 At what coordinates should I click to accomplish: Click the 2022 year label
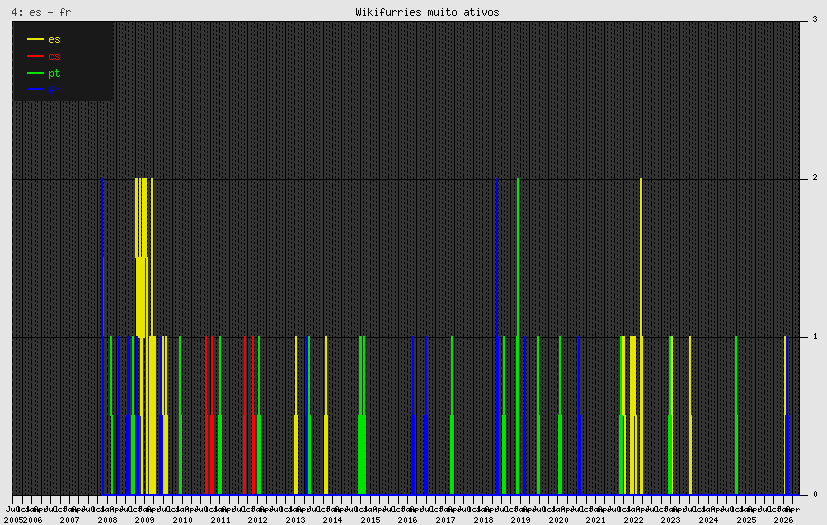point(633,520)
